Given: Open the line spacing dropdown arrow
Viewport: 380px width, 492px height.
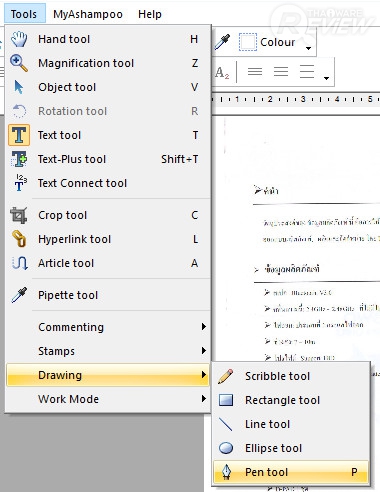Looking at the screenshot, I should [326, 78].
